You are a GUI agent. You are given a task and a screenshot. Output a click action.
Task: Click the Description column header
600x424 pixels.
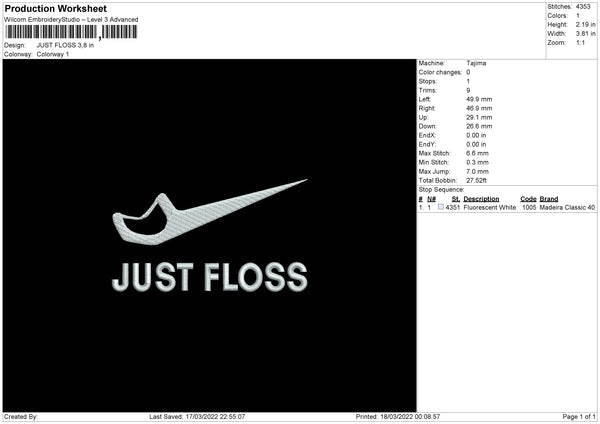pyautogui.click(x=481, y=199)
